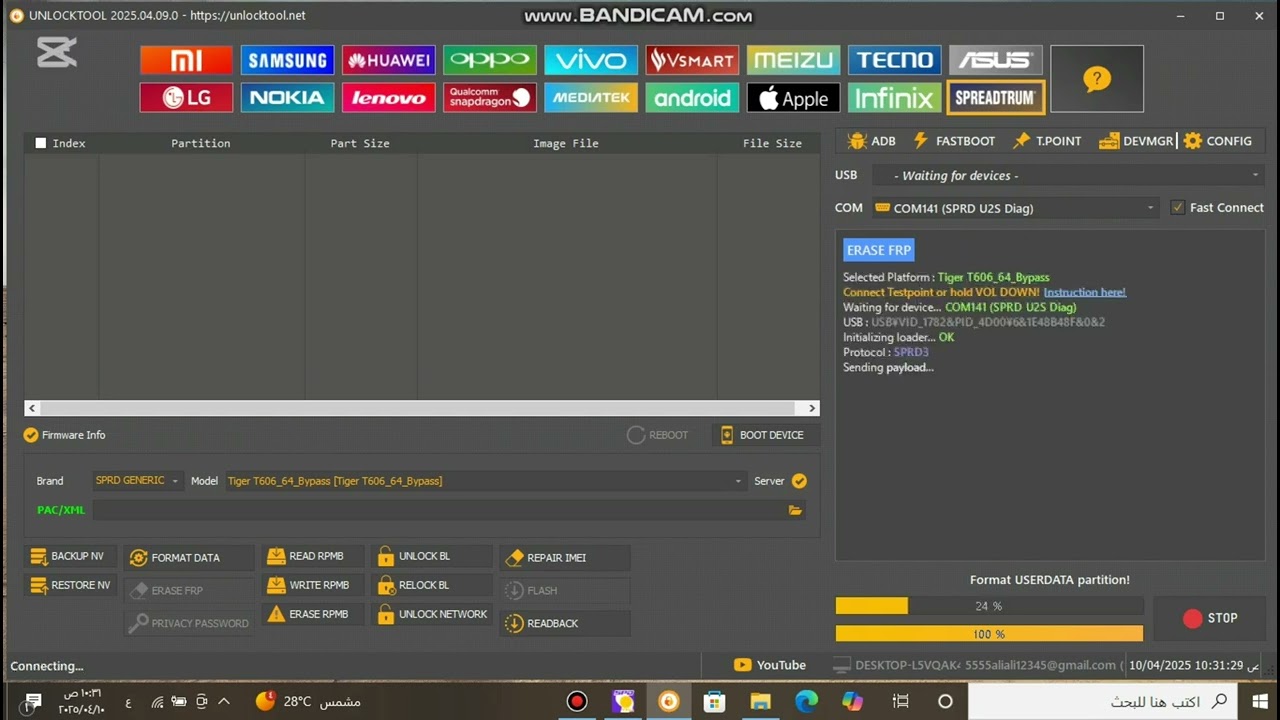The image size is (1280, 720).
Task: Expand the Model Tiger T606 dropdown
Action: [486, 481]
